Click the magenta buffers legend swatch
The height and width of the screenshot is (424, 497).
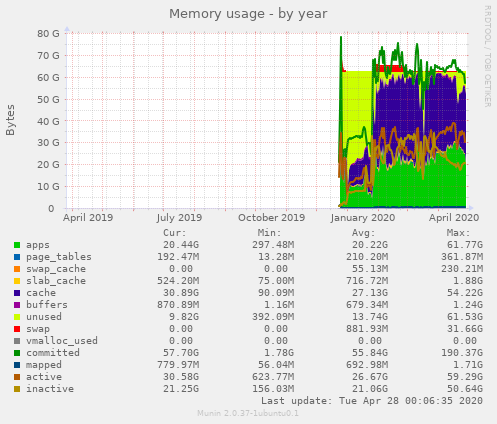pyautogui.click(x=17, y=305)
